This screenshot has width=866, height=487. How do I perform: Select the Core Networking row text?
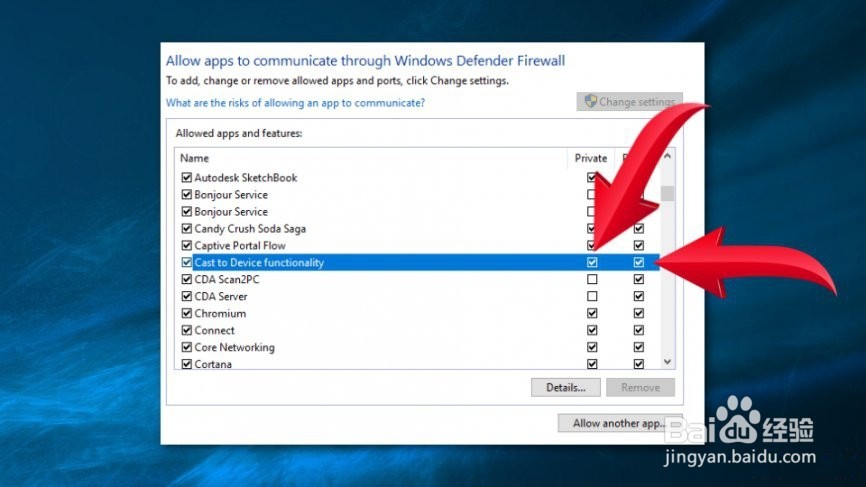point(234,347)
